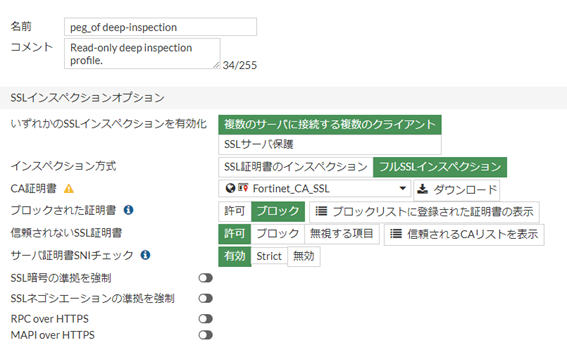Open the Fortinet_CA_SSL dropdown arrow

point(402,188)
